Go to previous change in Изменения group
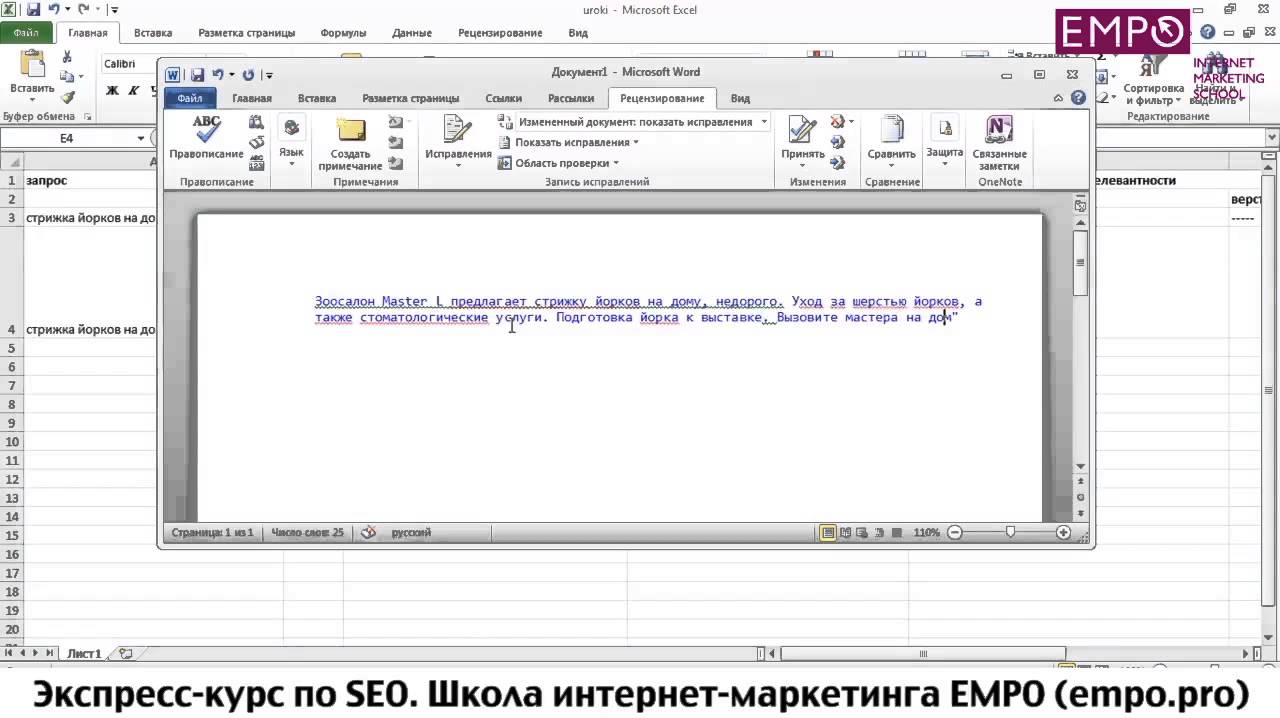Screen dimensions: 1280x718 (x=838, y=143)
